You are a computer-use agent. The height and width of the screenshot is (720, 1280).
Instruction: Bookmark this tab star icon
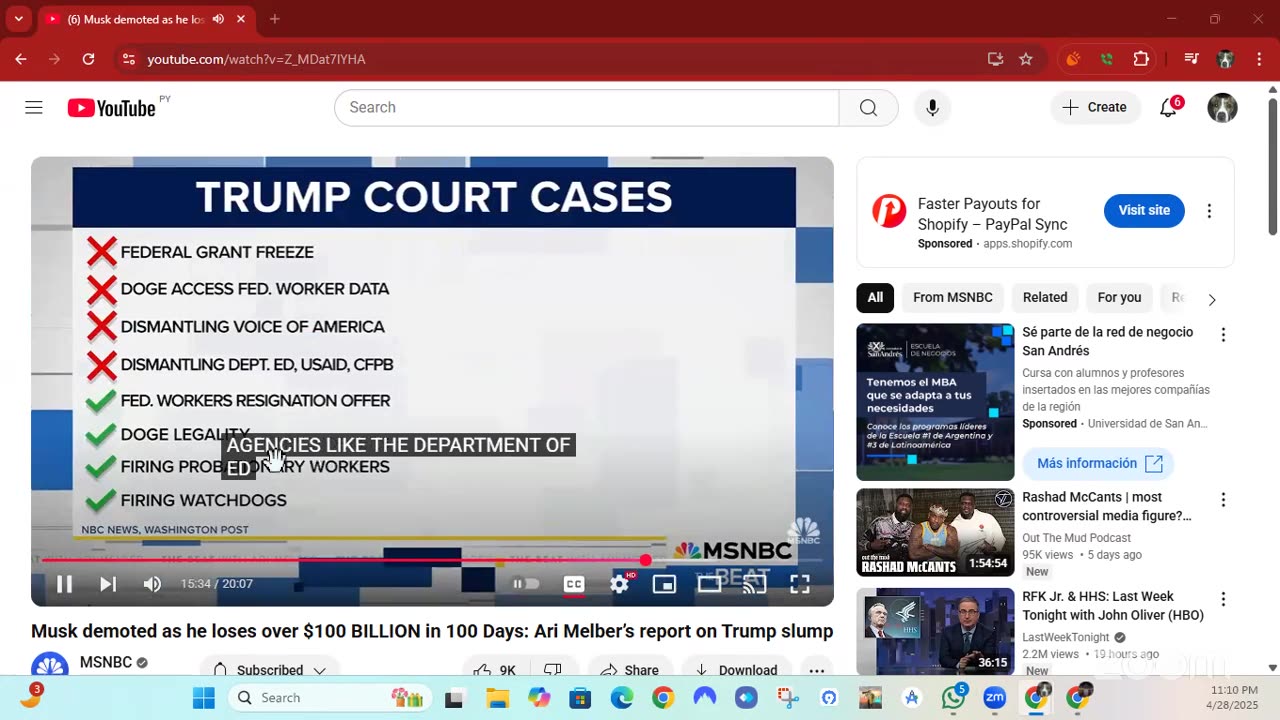(1026, 59)
